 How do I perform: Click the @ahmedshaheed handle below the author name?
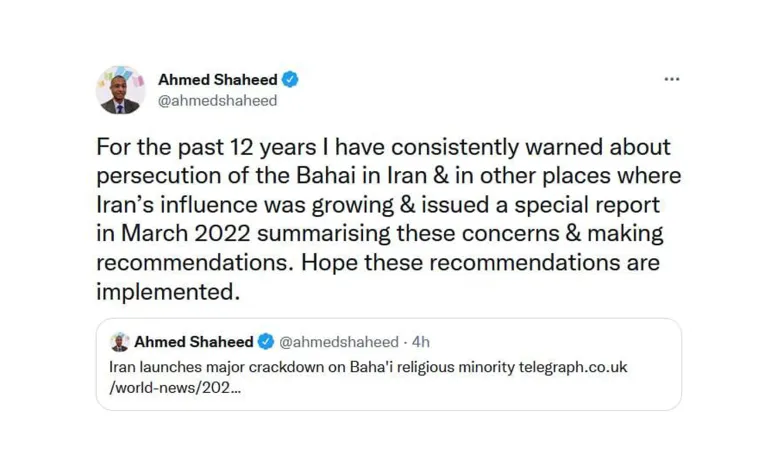(217, 101)
